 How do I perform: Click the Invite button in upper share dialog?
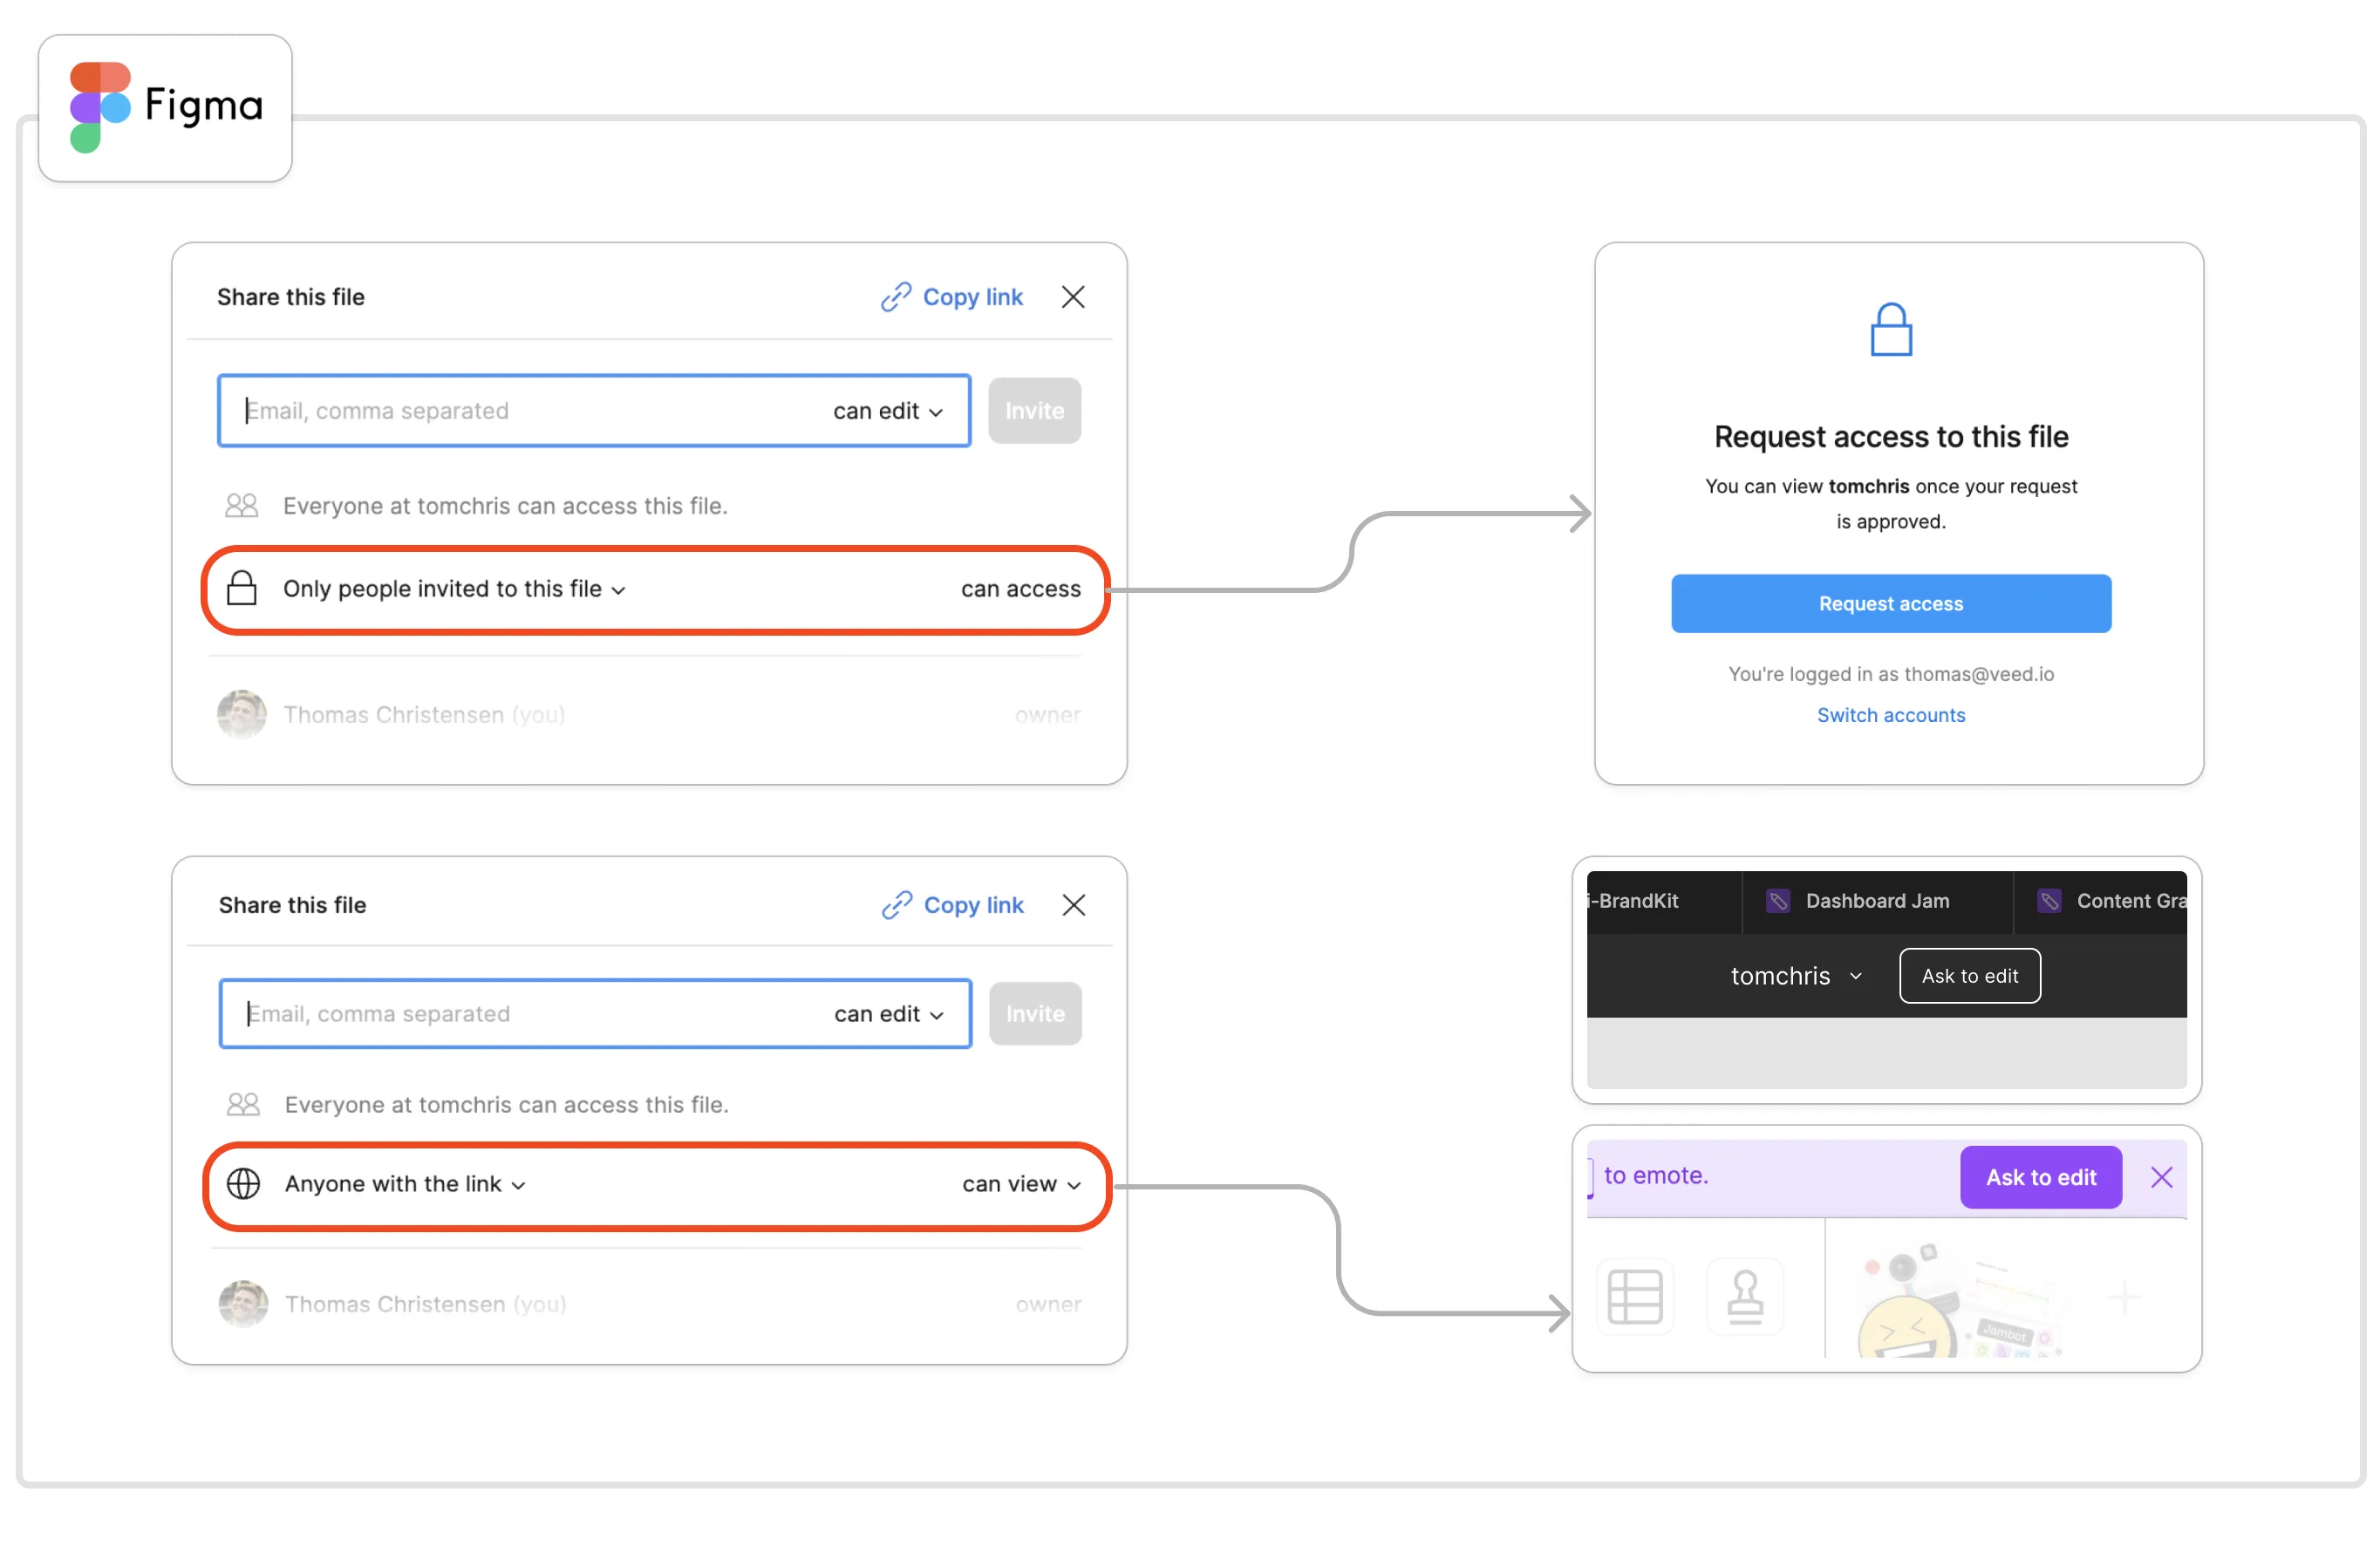point(1034,411)
